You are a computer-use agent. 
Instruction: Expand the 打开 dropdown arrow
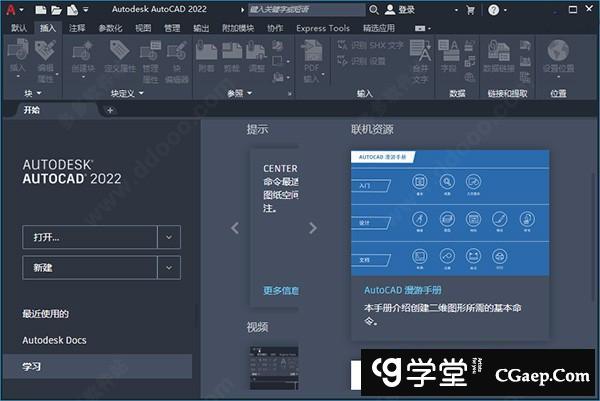click(x=169, y=237)
